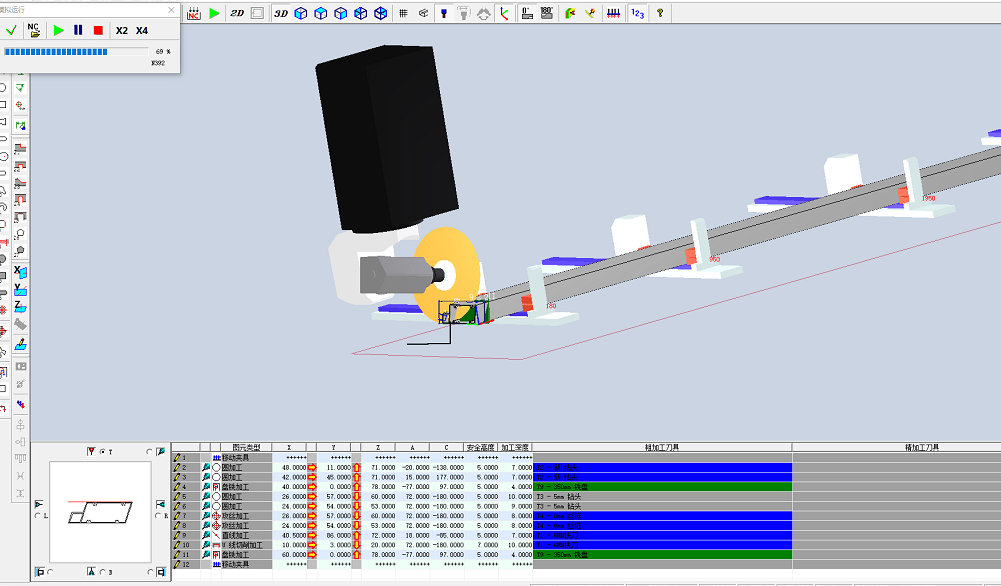Click the green play simulation button
The width and height of the screenshot is (1001, 586).
(x=58, y=31)
